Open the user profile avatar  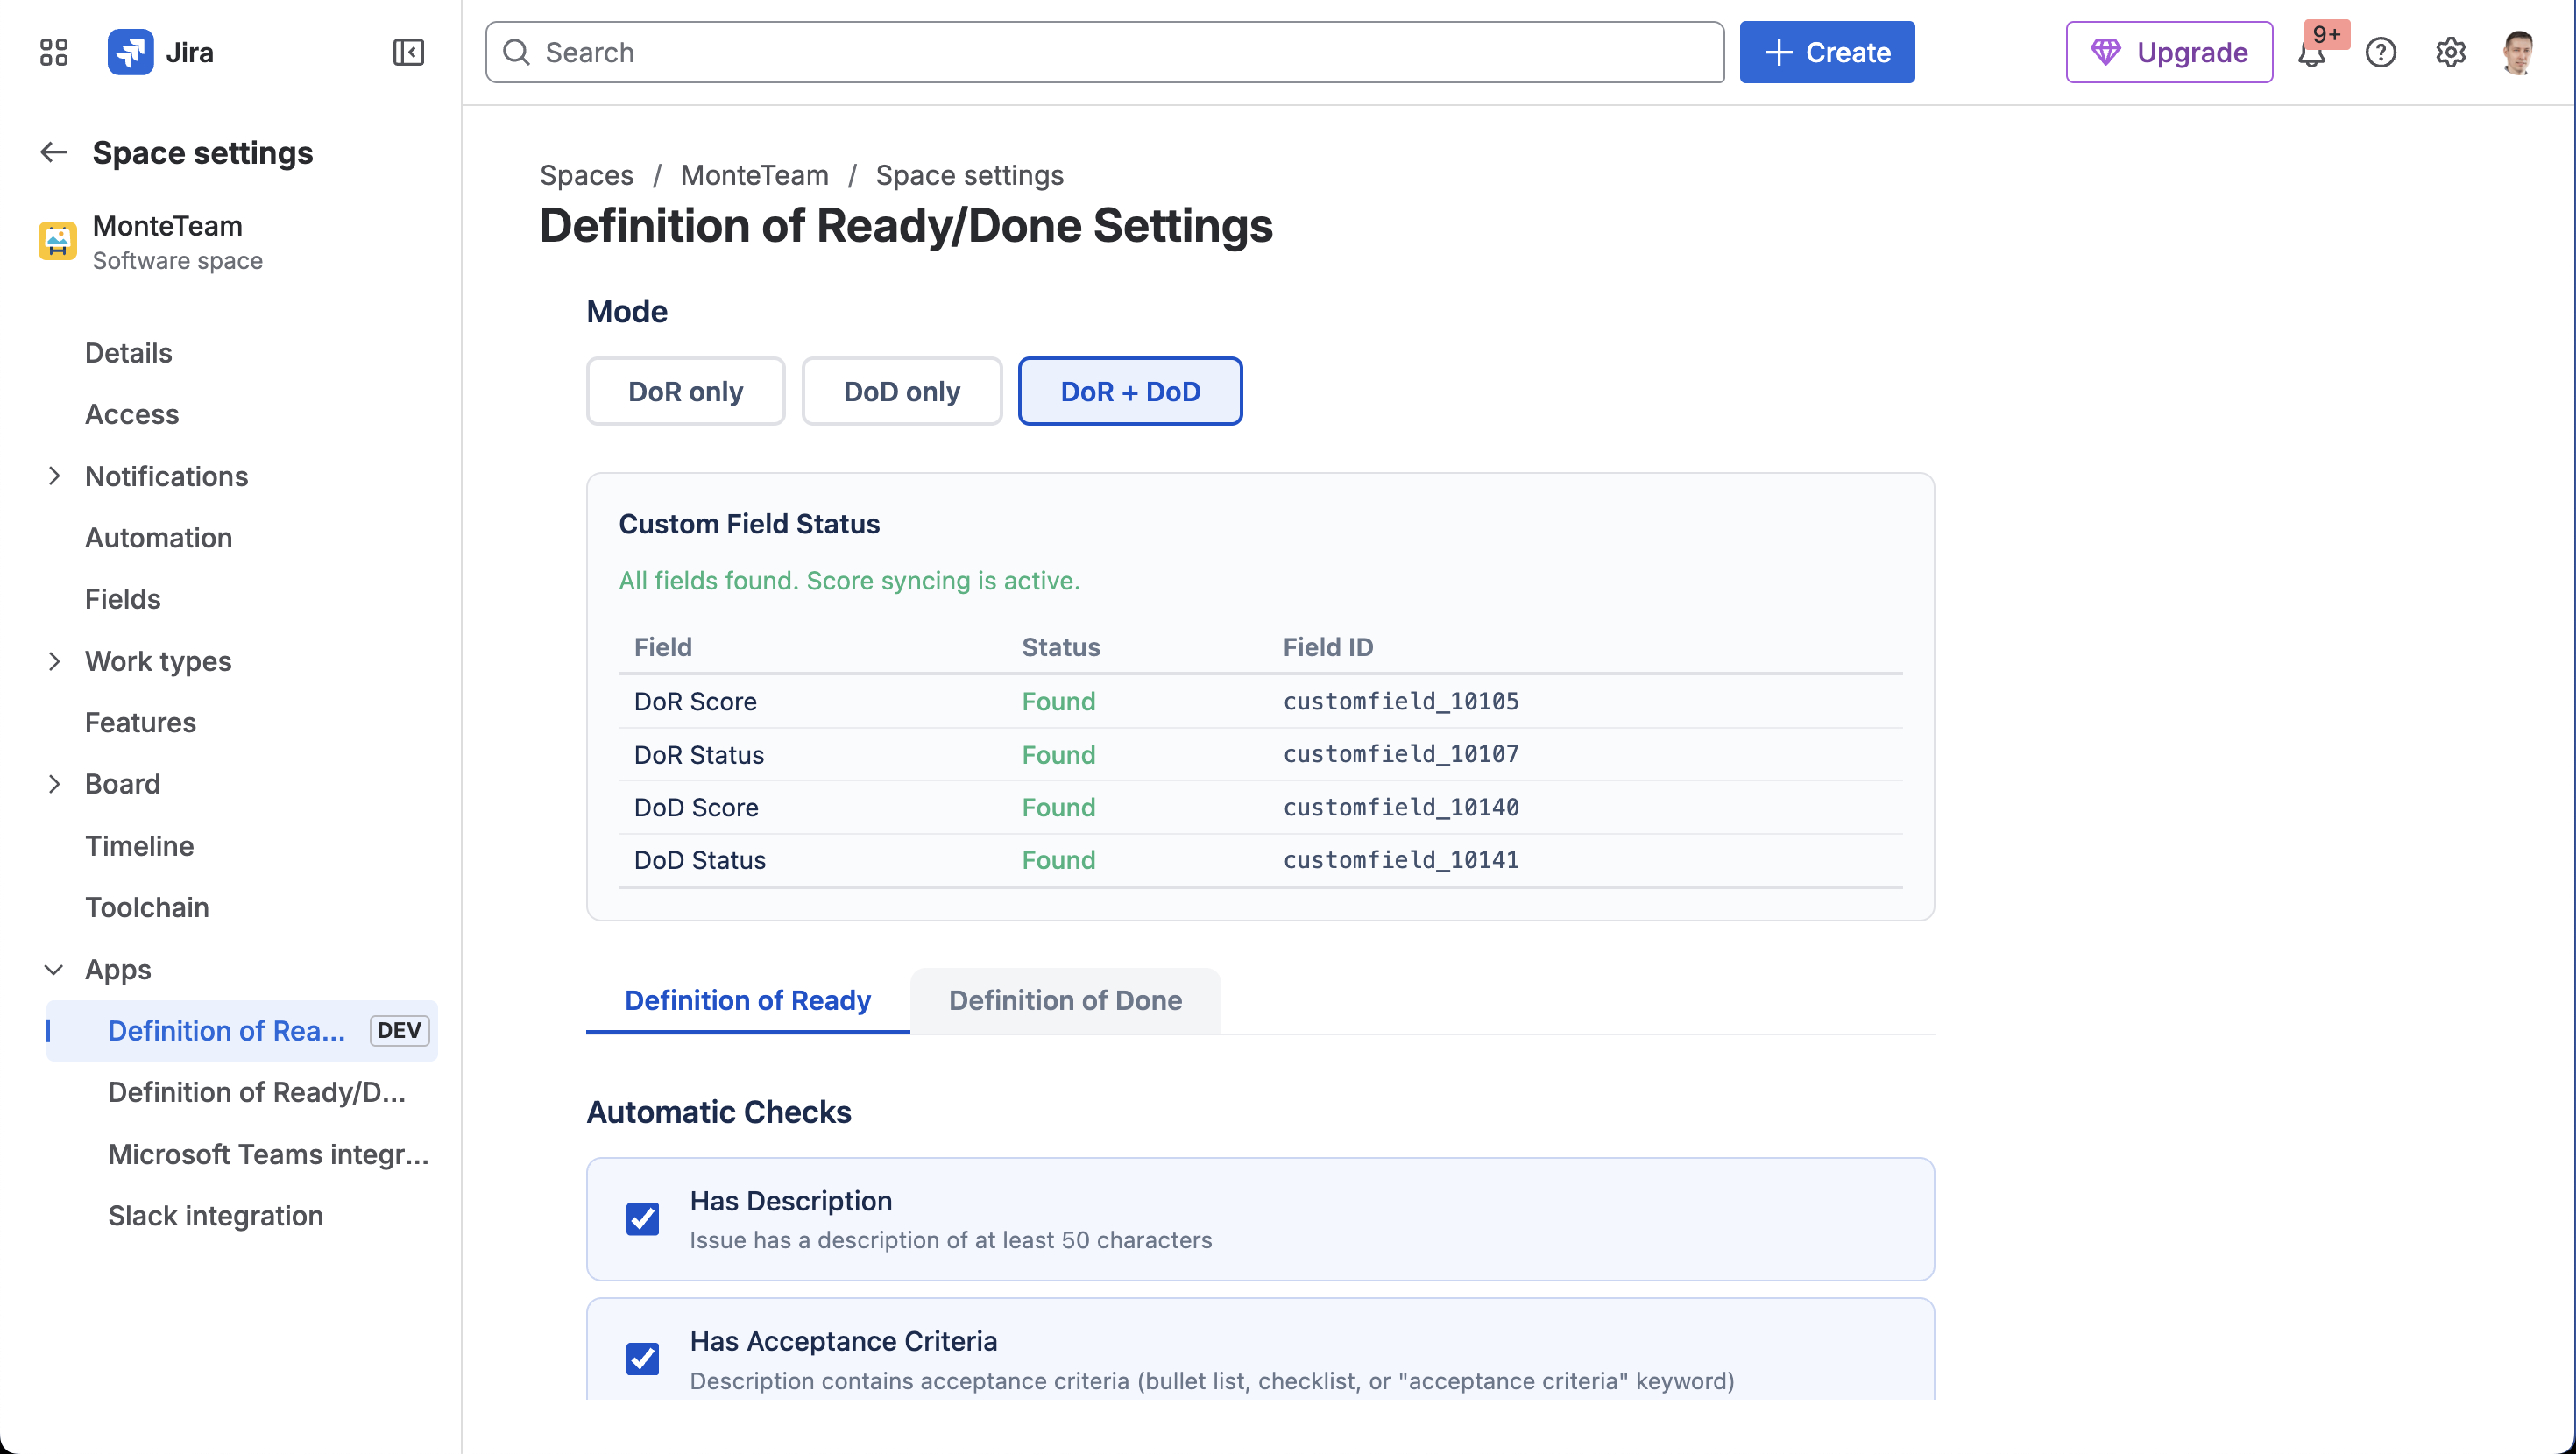pyautogui.click(x=2518, y=52)
